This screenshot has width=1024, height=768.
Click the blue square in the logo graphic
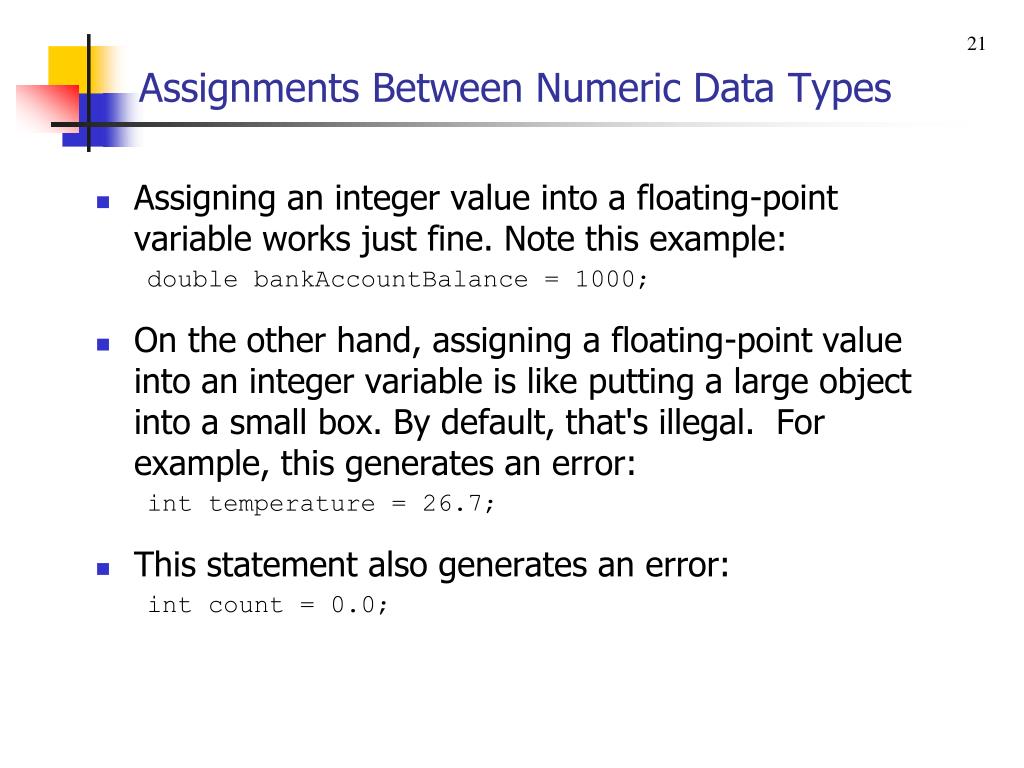98,120
